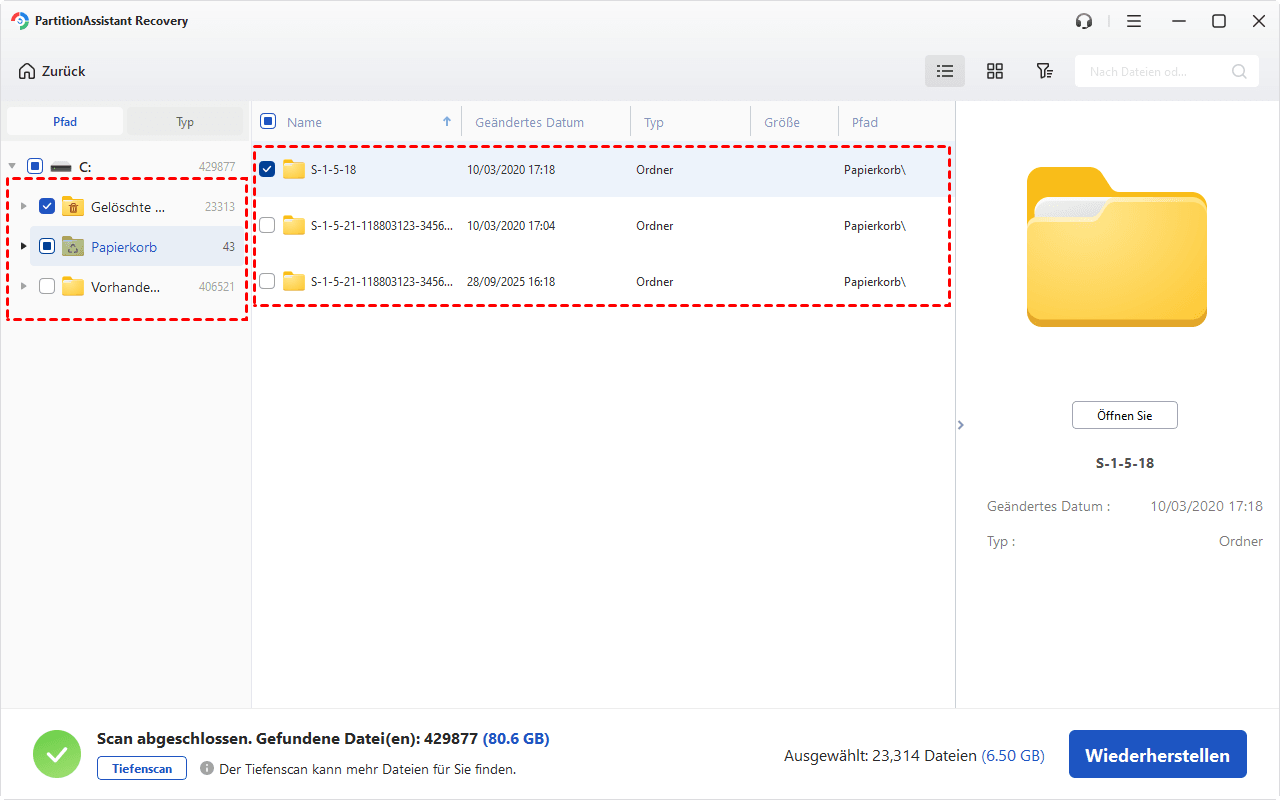
Task: Click the info icon beside Tiefenscan hint
Action: pyautogui.click(x=207, y=768)
